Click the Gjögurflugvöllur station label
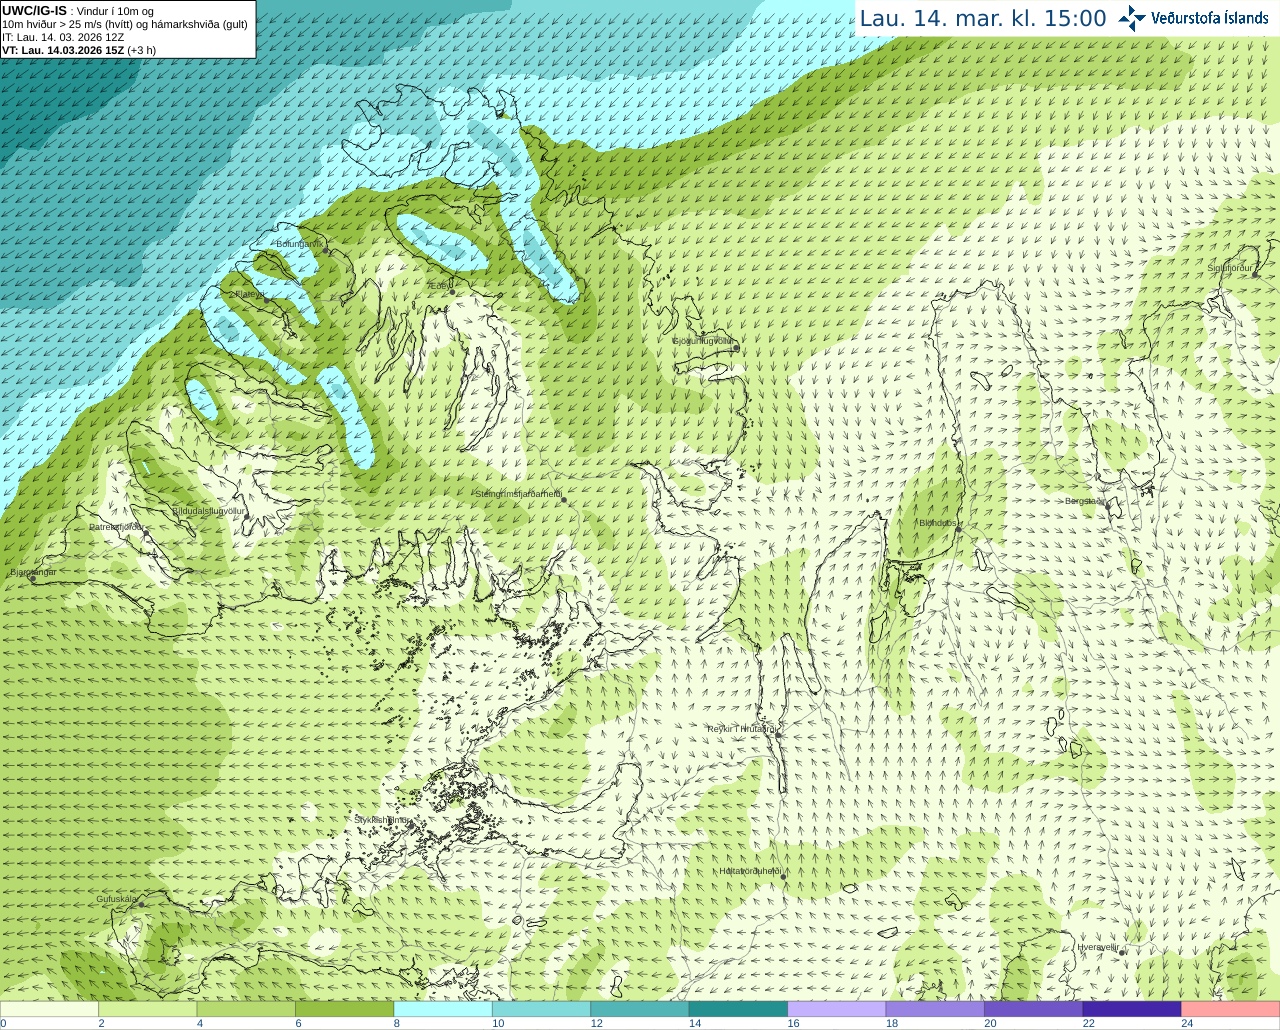 703,341
